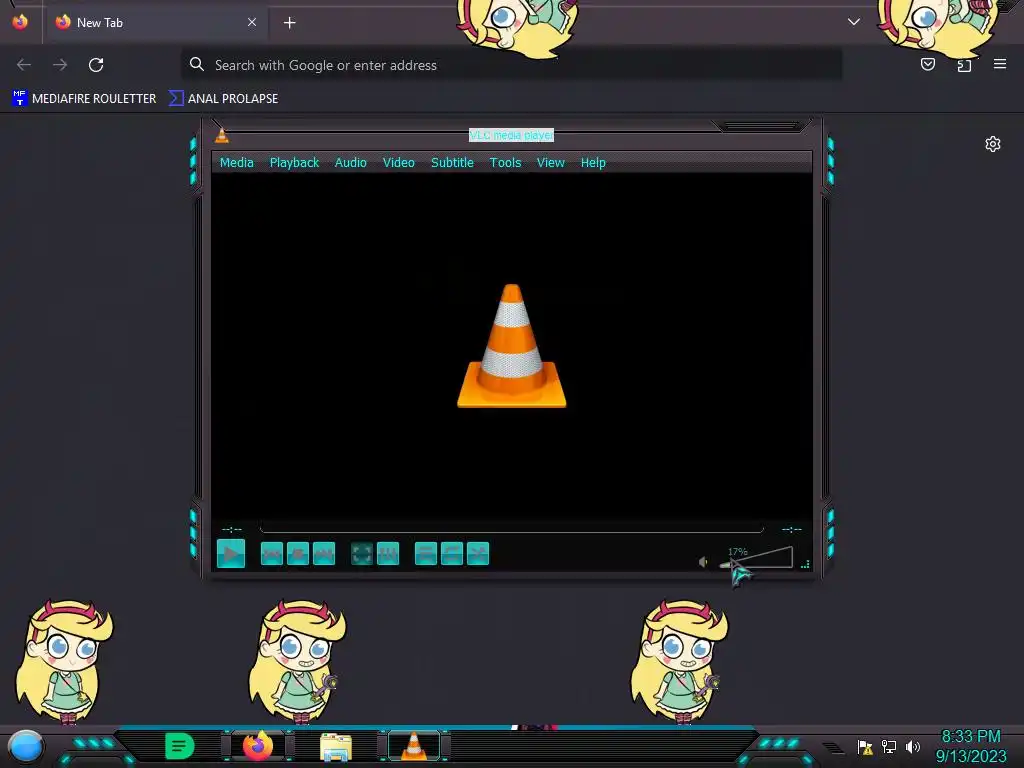Screen dimensions: 1024x768
Task: Click the VLC resize grip
Action: (x=805, y=564)
